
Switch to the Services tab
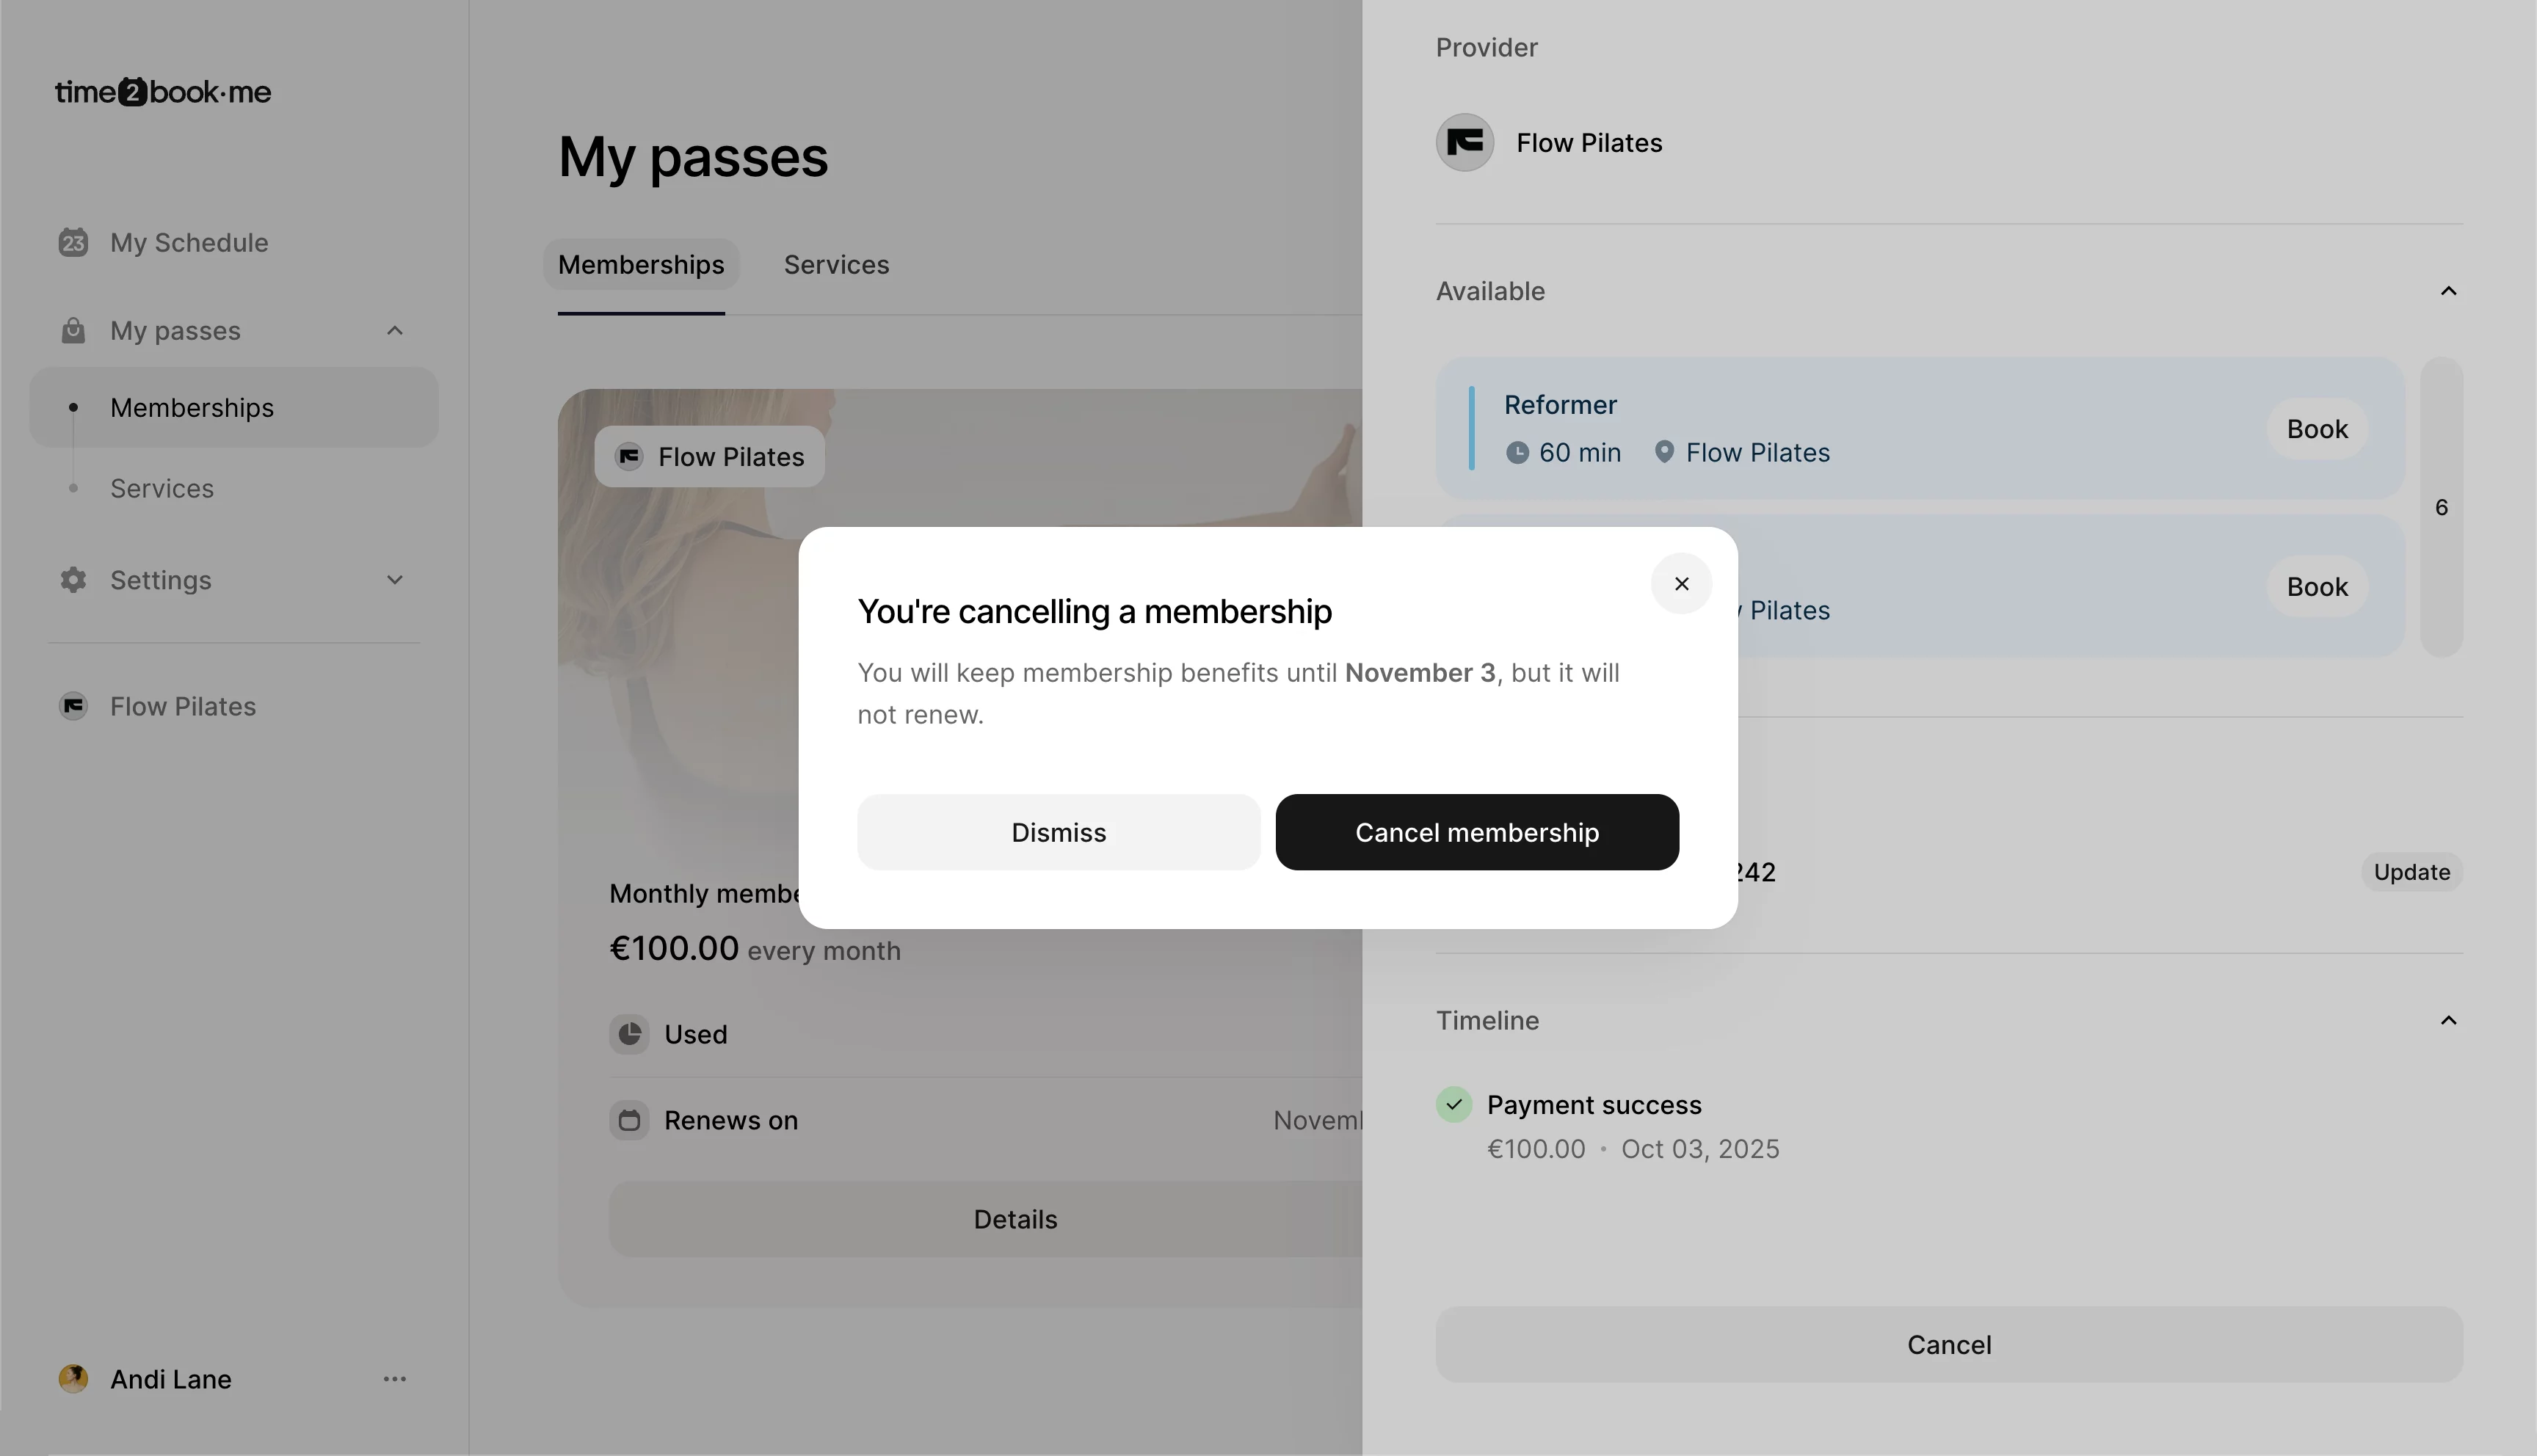point(836,264)
